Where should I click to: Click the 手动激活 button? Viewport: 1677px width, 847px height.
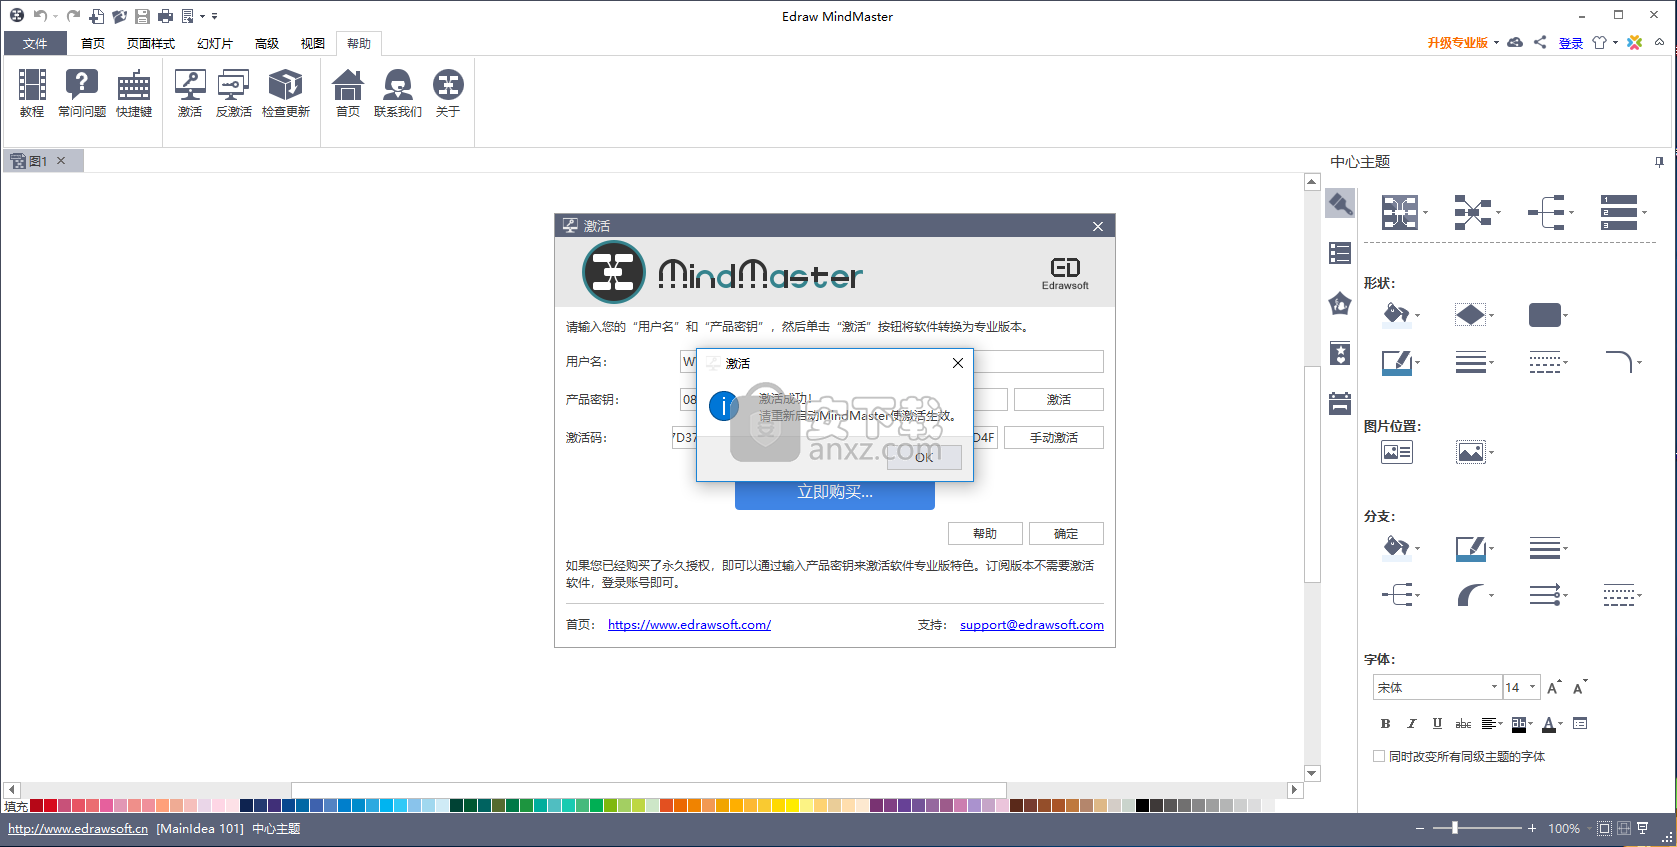tap(1054, 438)
